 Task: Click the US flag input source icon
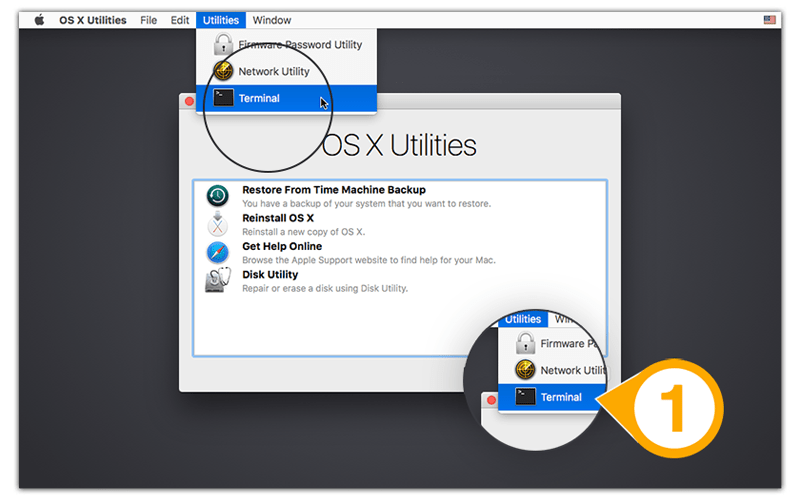(769, 20)
